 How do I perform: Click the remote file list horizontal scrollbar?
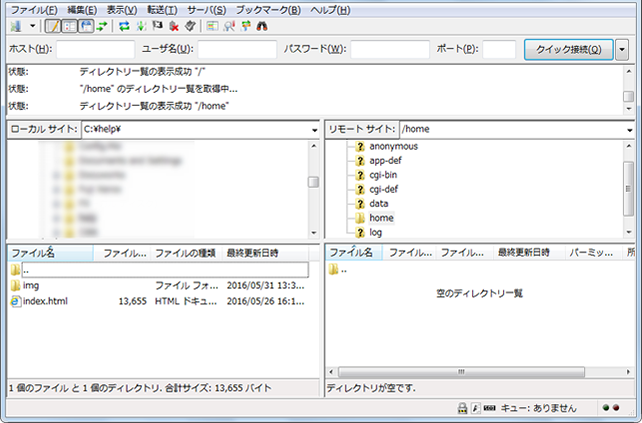(x=461, y=372)
